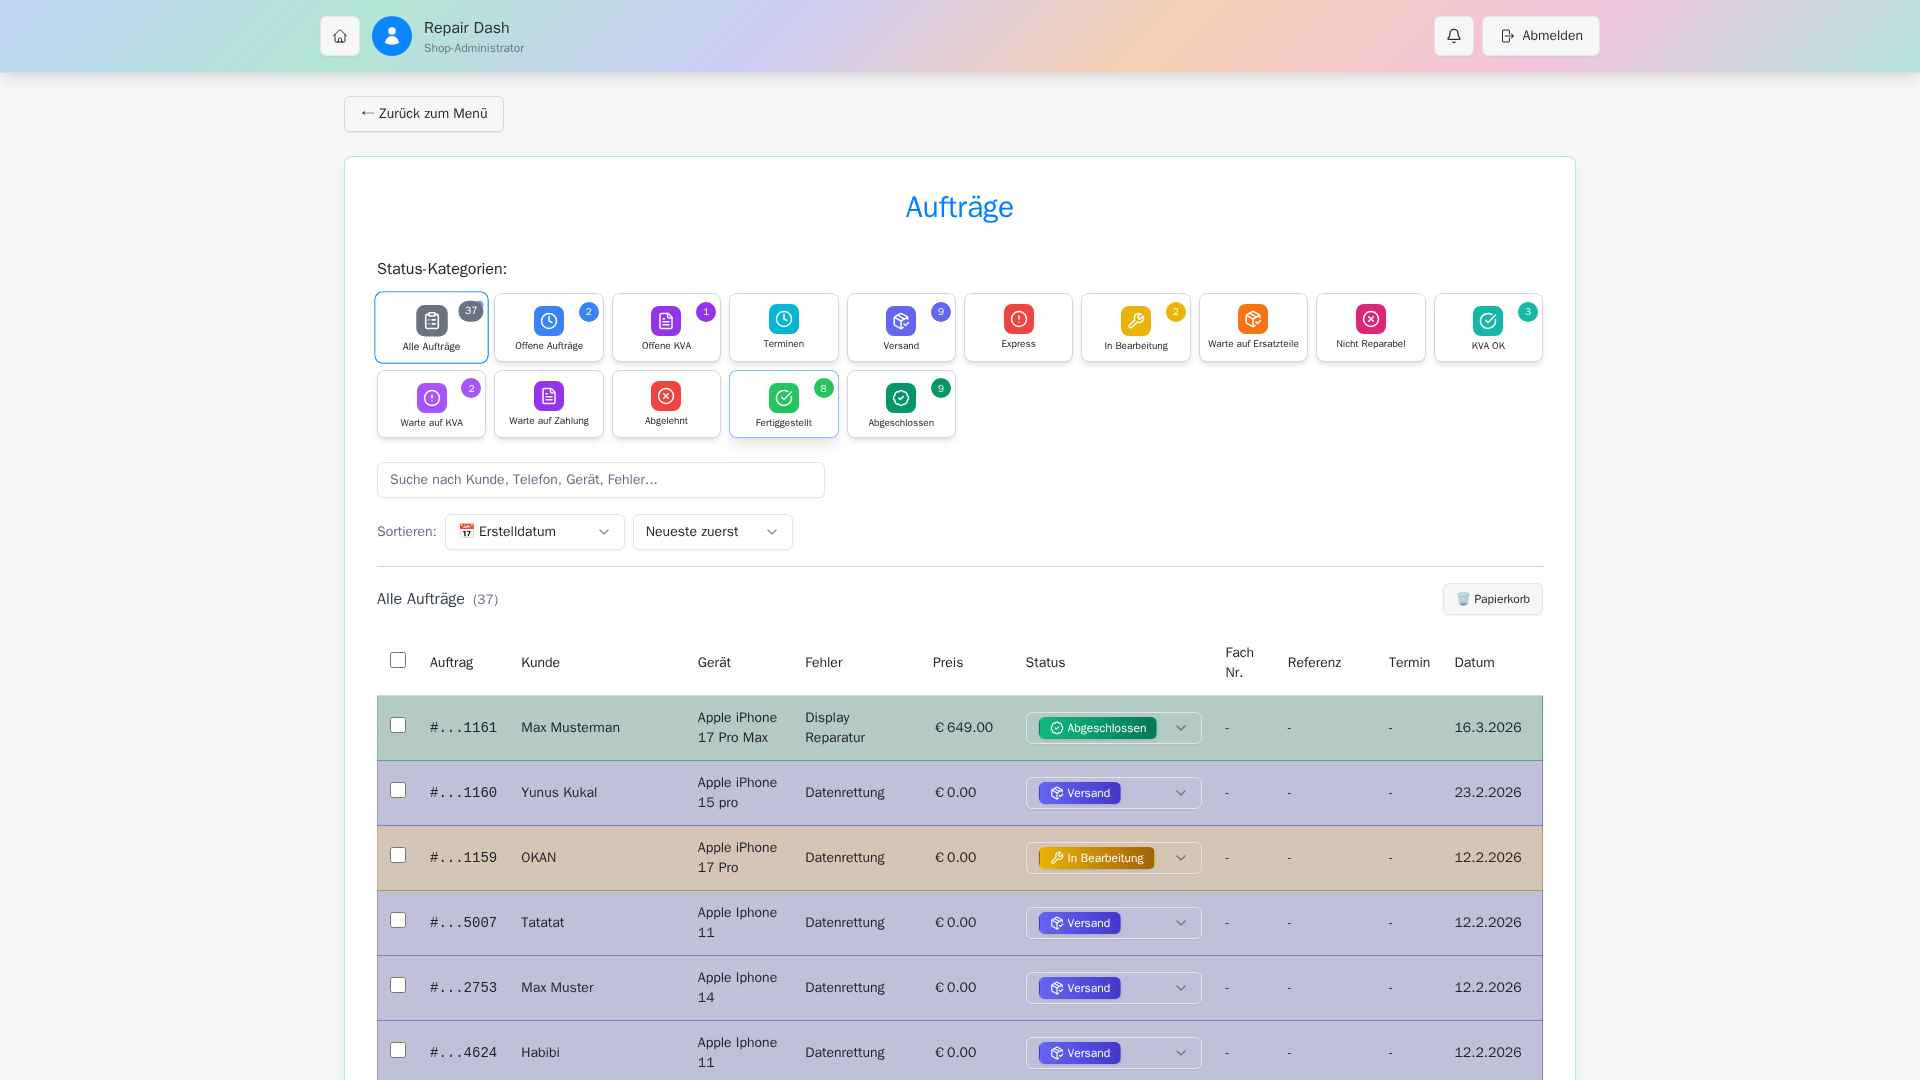Viewport: 1920px width, 1080px height.
Task: Open the Neueste zuerst order dropdown
Action: coord(713,532)
